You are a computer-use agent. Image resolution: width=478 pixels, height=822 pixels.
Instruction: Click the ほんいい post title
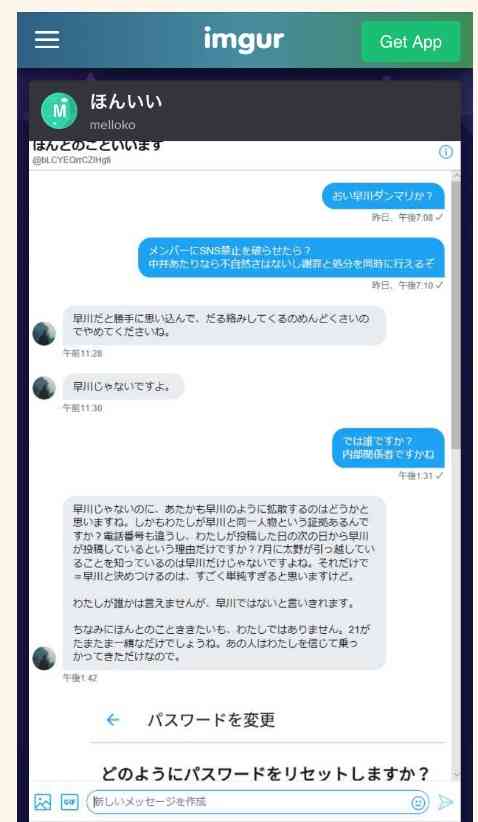pyautogui.click(x=126, y=102)
